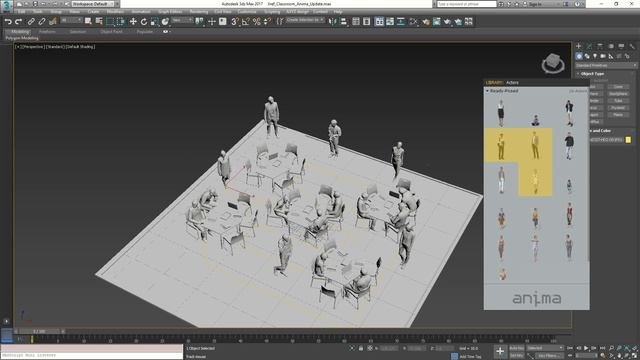Screen dimensions: 640x360
Task: Activate the Select and Scale tool
Action: (154, 22)
